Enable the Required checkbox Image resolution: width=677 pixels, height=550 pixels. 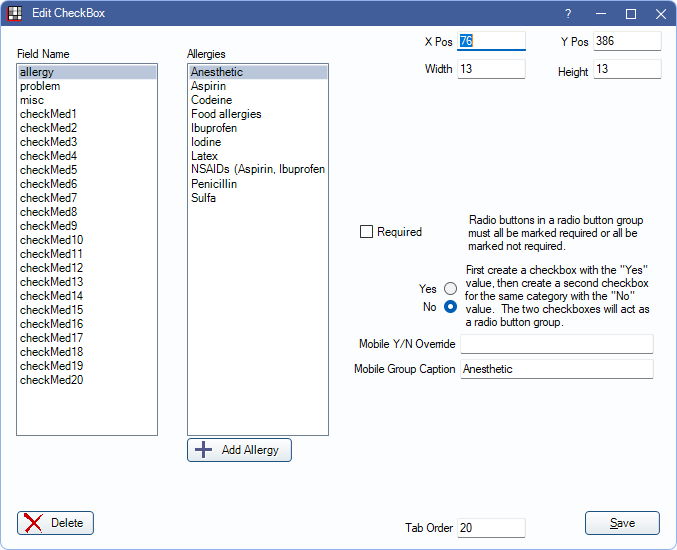pyautogui.click(x=367, y=232)
